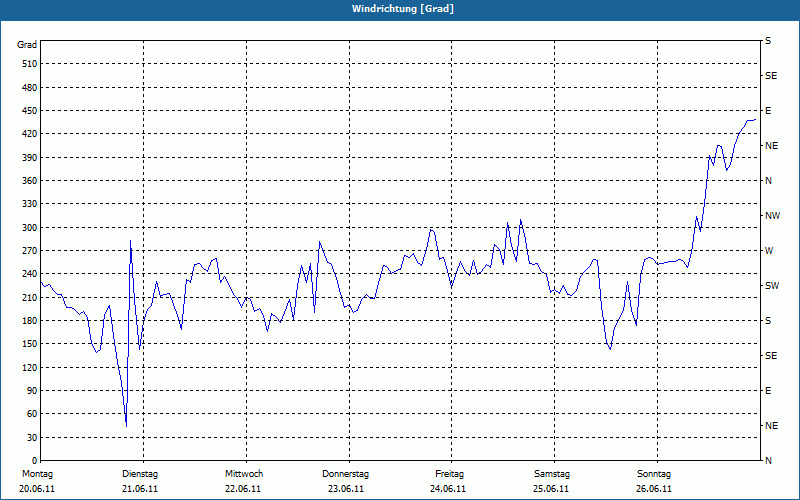
Task: Click the 180 degree axis label
Action: [x=30, y=320]
